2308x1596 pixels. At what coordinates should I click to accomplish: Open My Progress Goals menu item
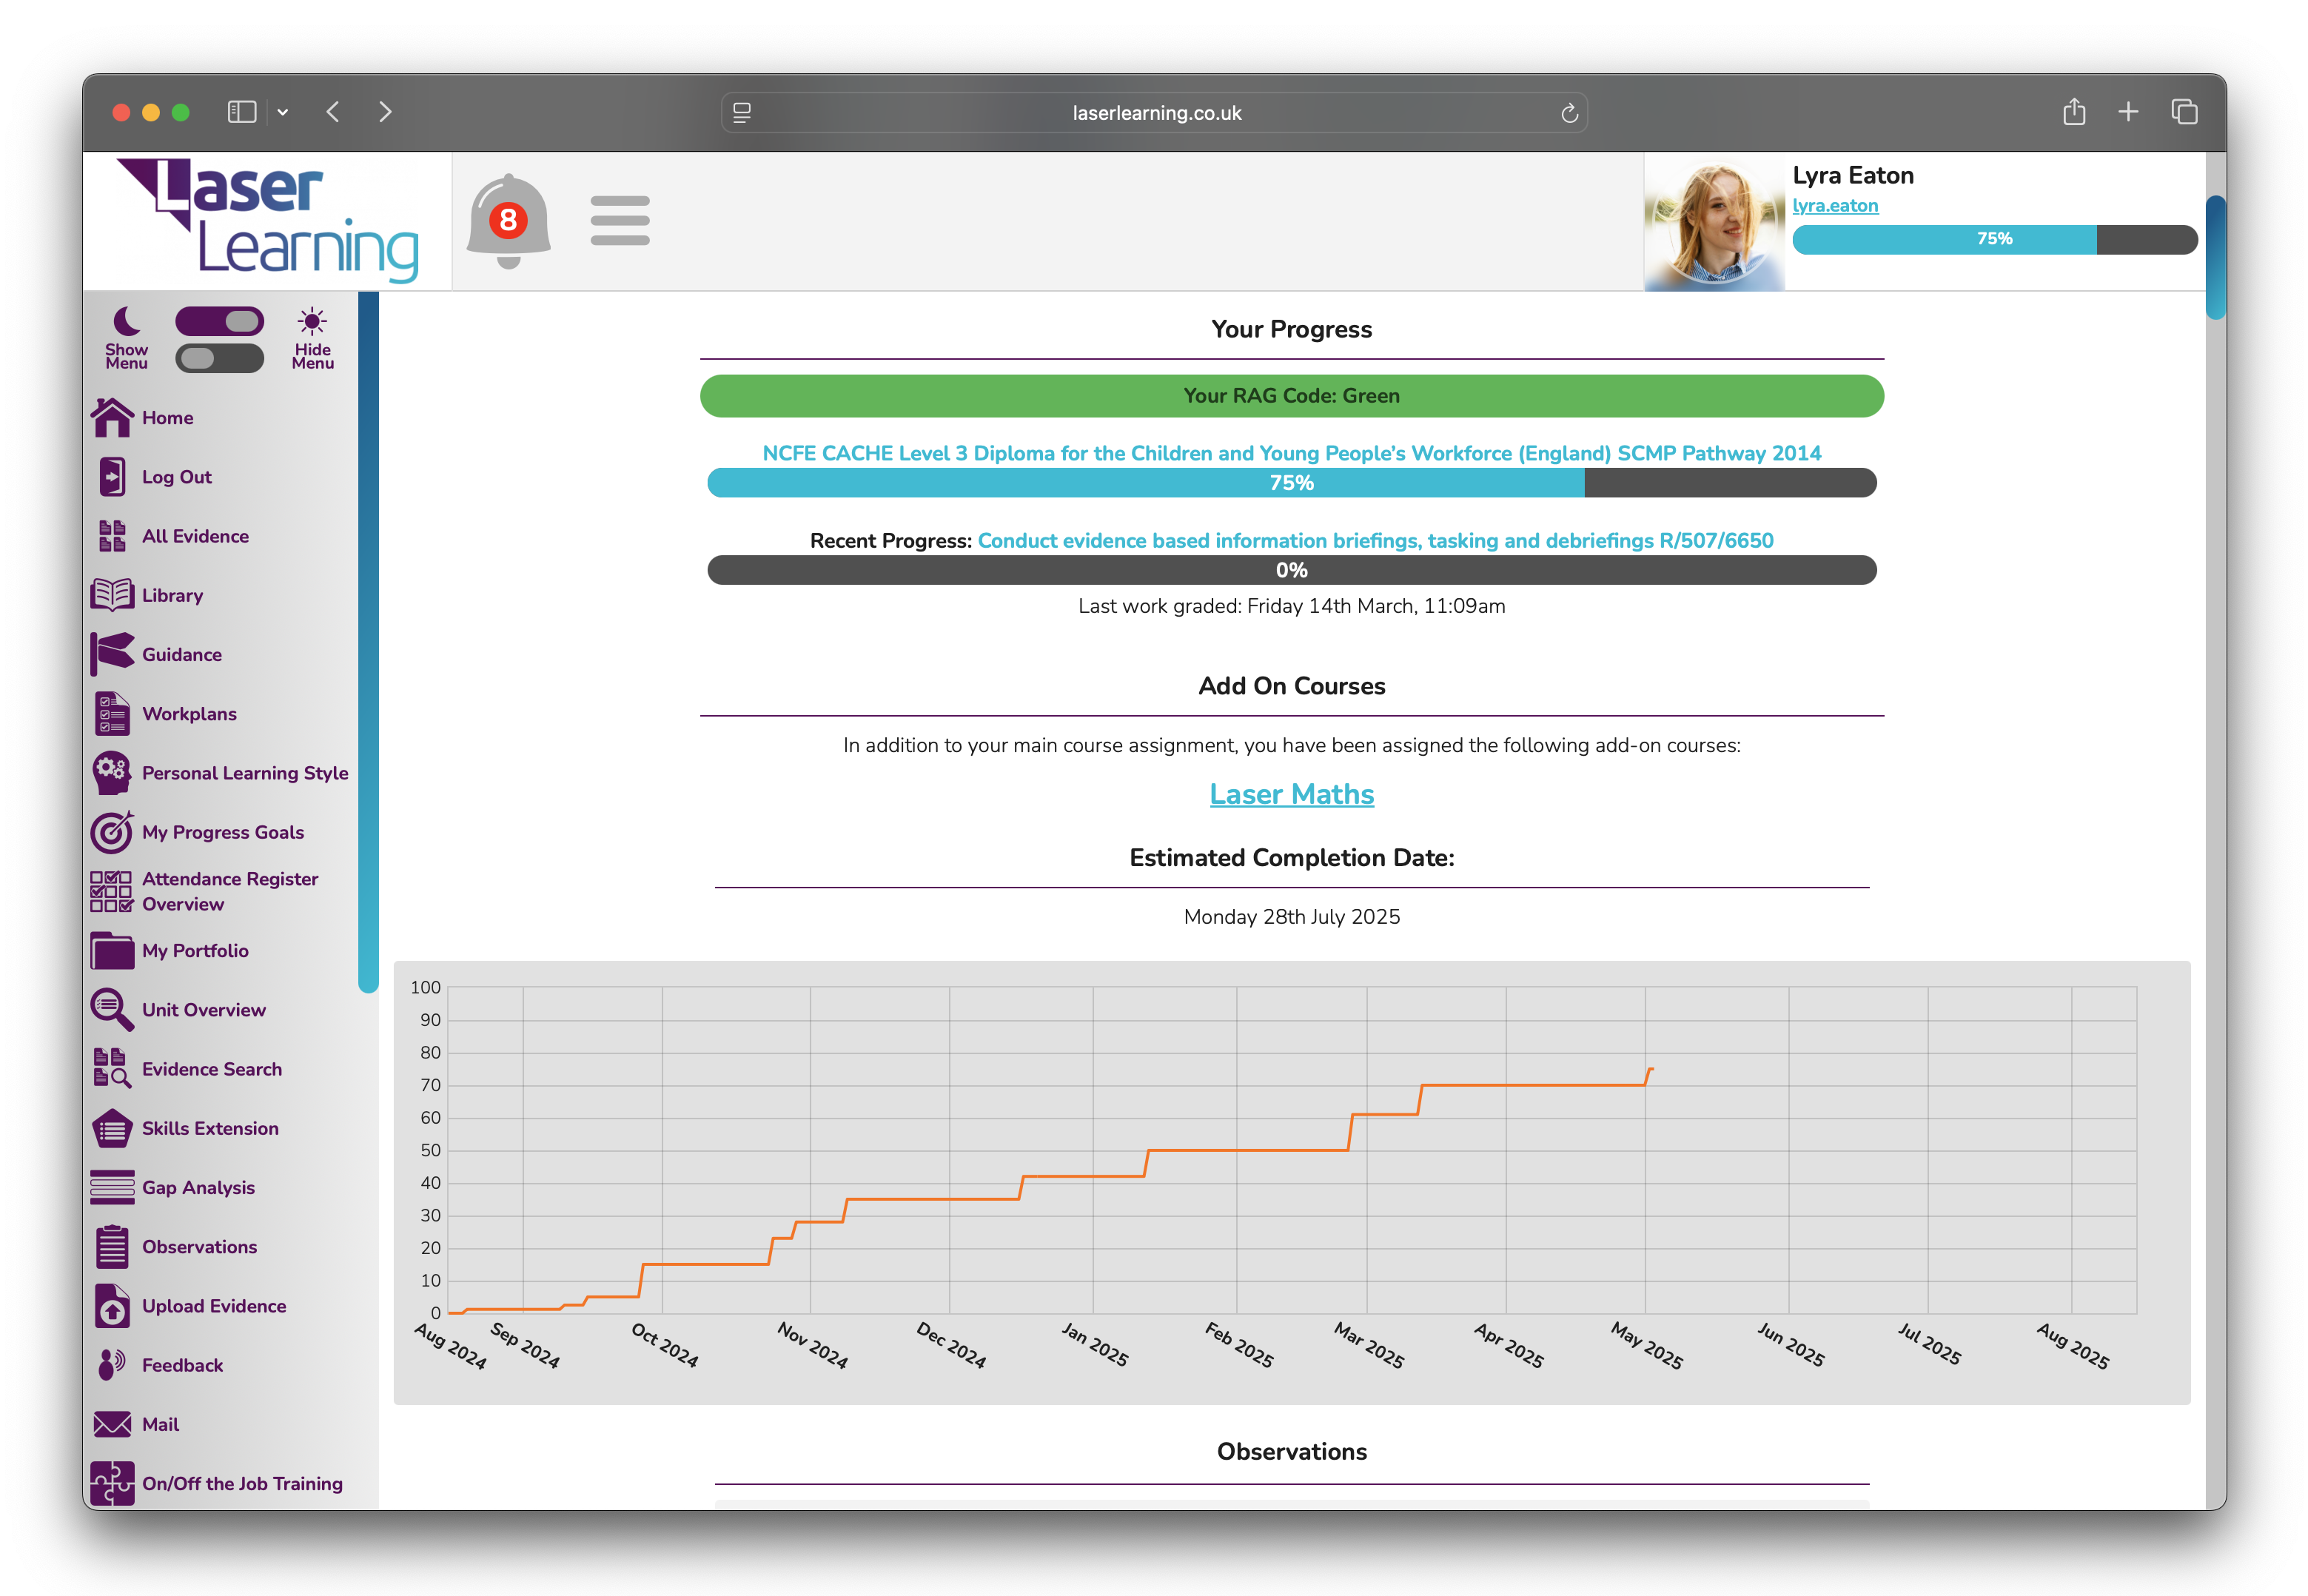click(222, 832)
